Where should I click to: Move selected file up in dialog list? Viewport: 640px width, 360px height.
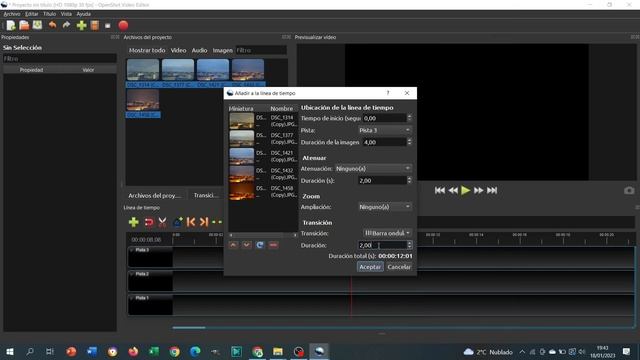pyautogui.click(x=233, y=245)
